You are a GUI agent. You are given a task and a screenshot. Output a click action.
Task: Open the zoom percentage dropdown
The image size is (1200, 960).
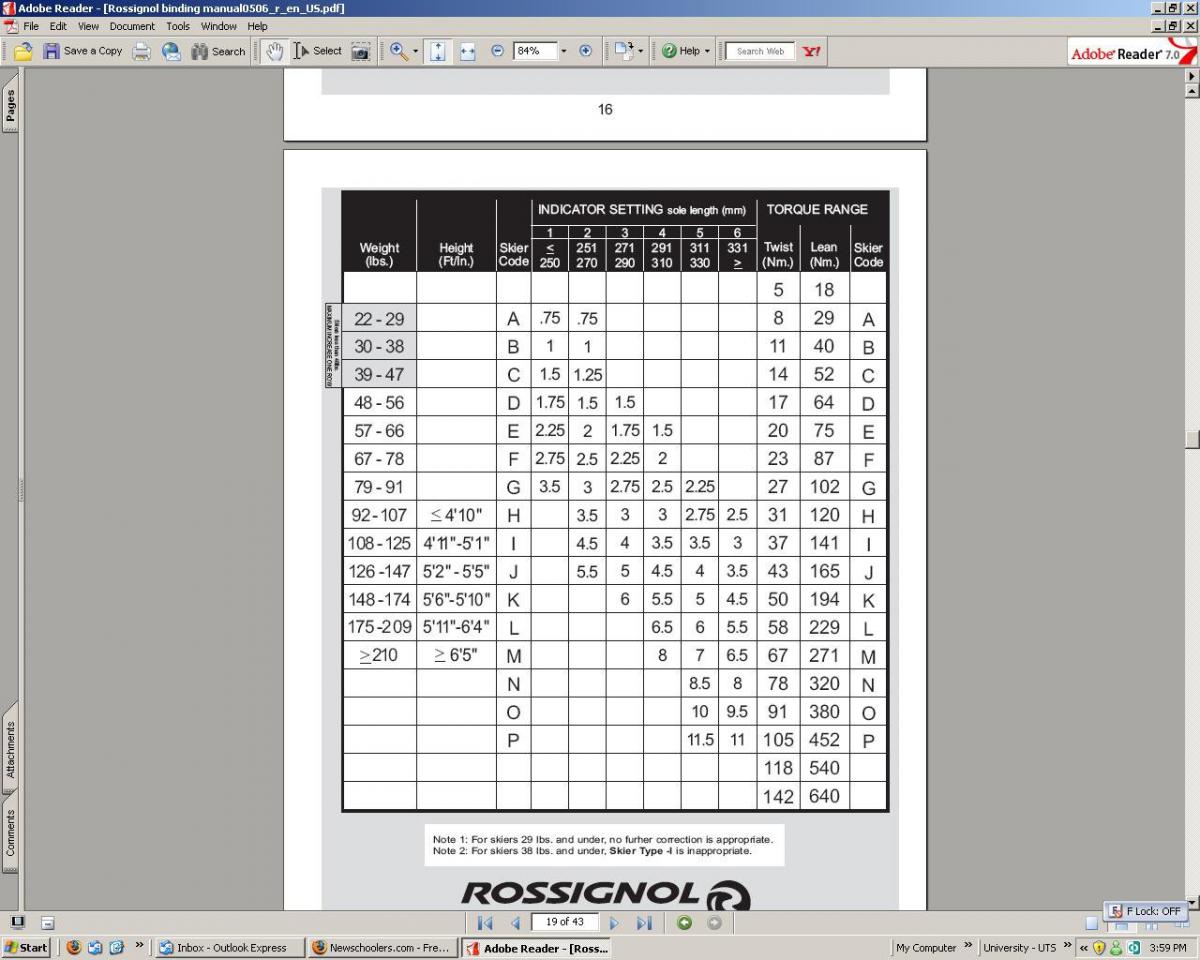point(563,51)
